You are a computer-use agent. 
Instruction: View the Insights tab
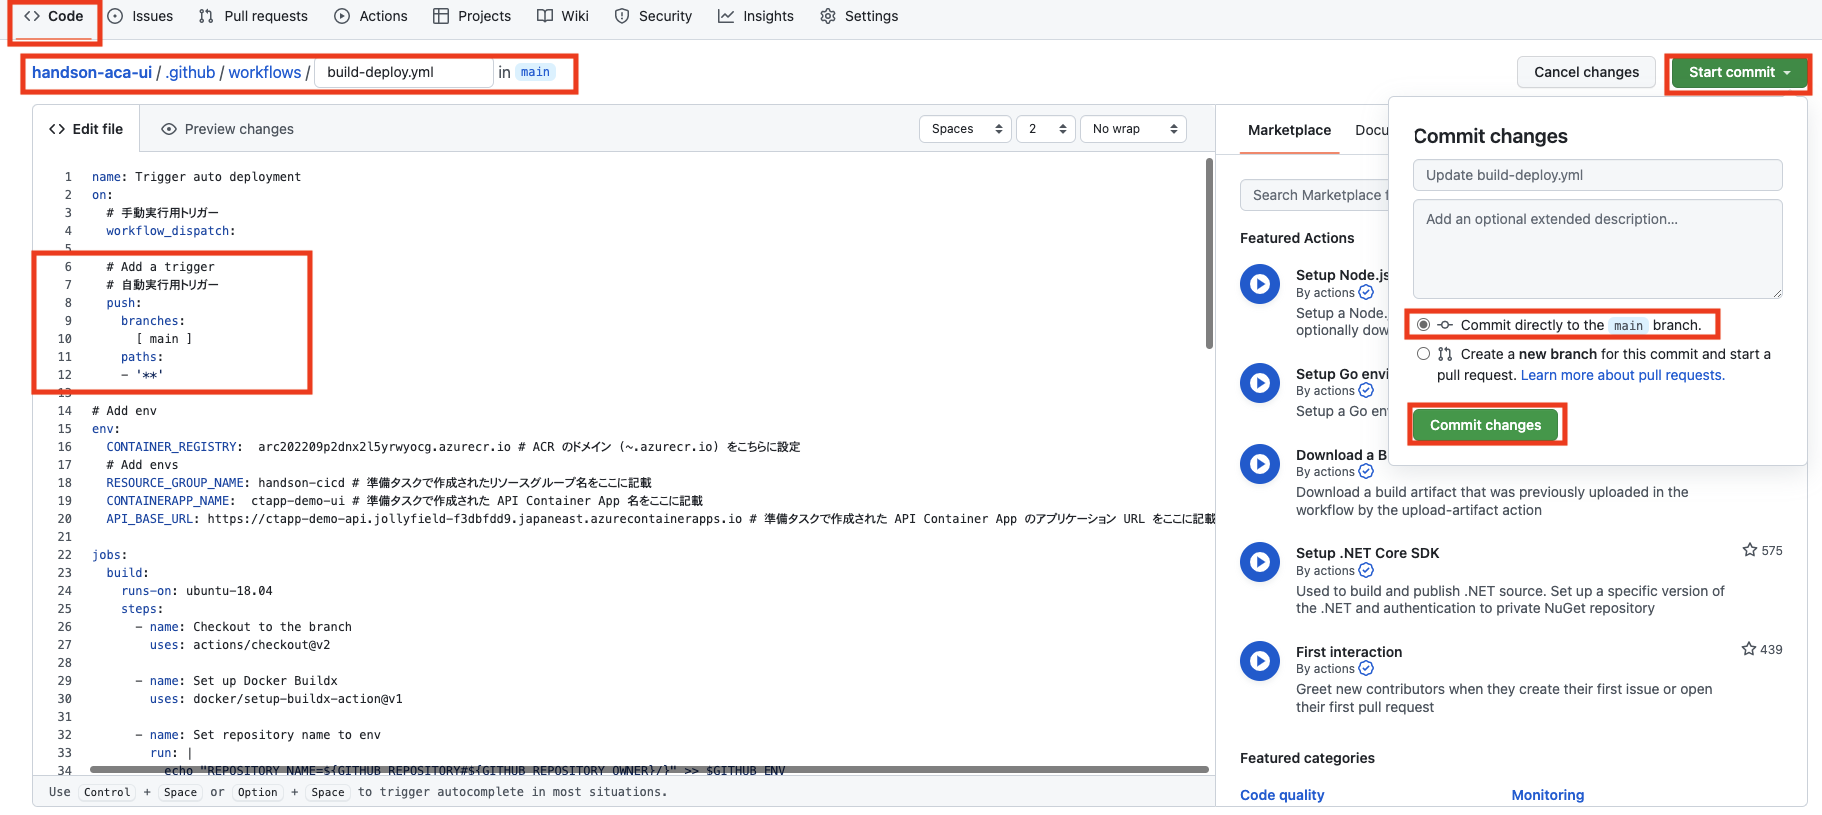click(x=756, y=16)
